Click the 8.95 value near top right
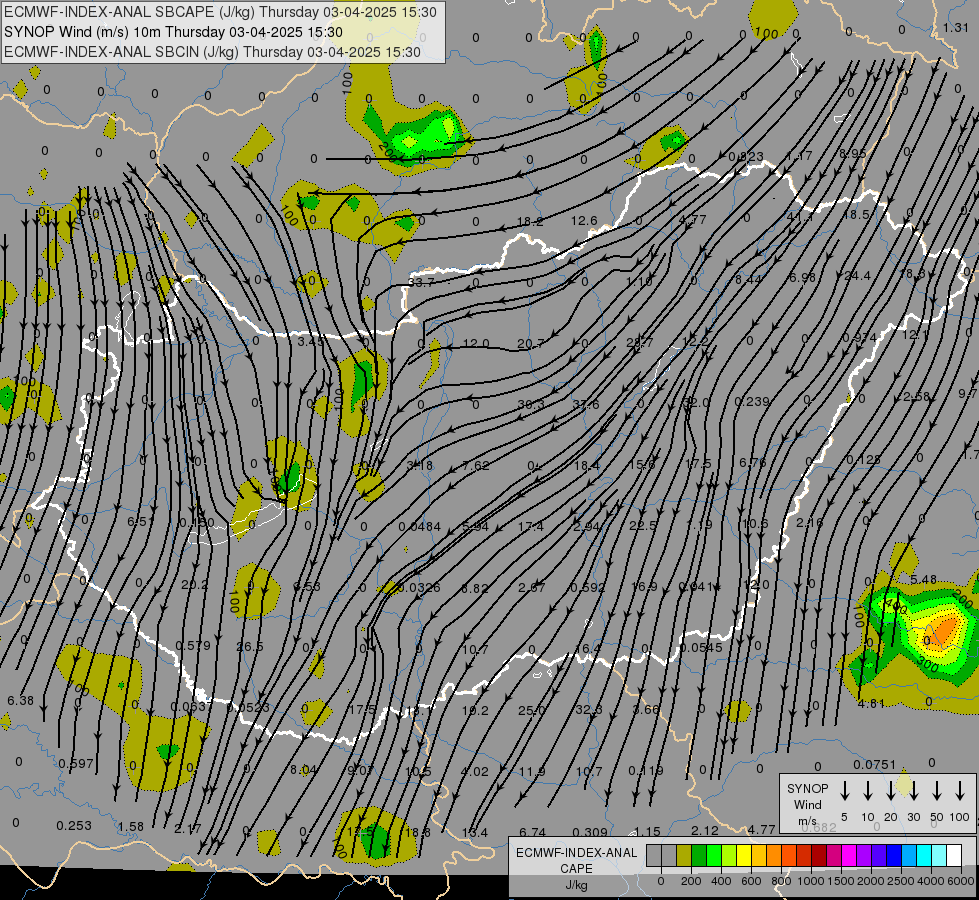This screenshot has height=900, width=979. point(852,153)
